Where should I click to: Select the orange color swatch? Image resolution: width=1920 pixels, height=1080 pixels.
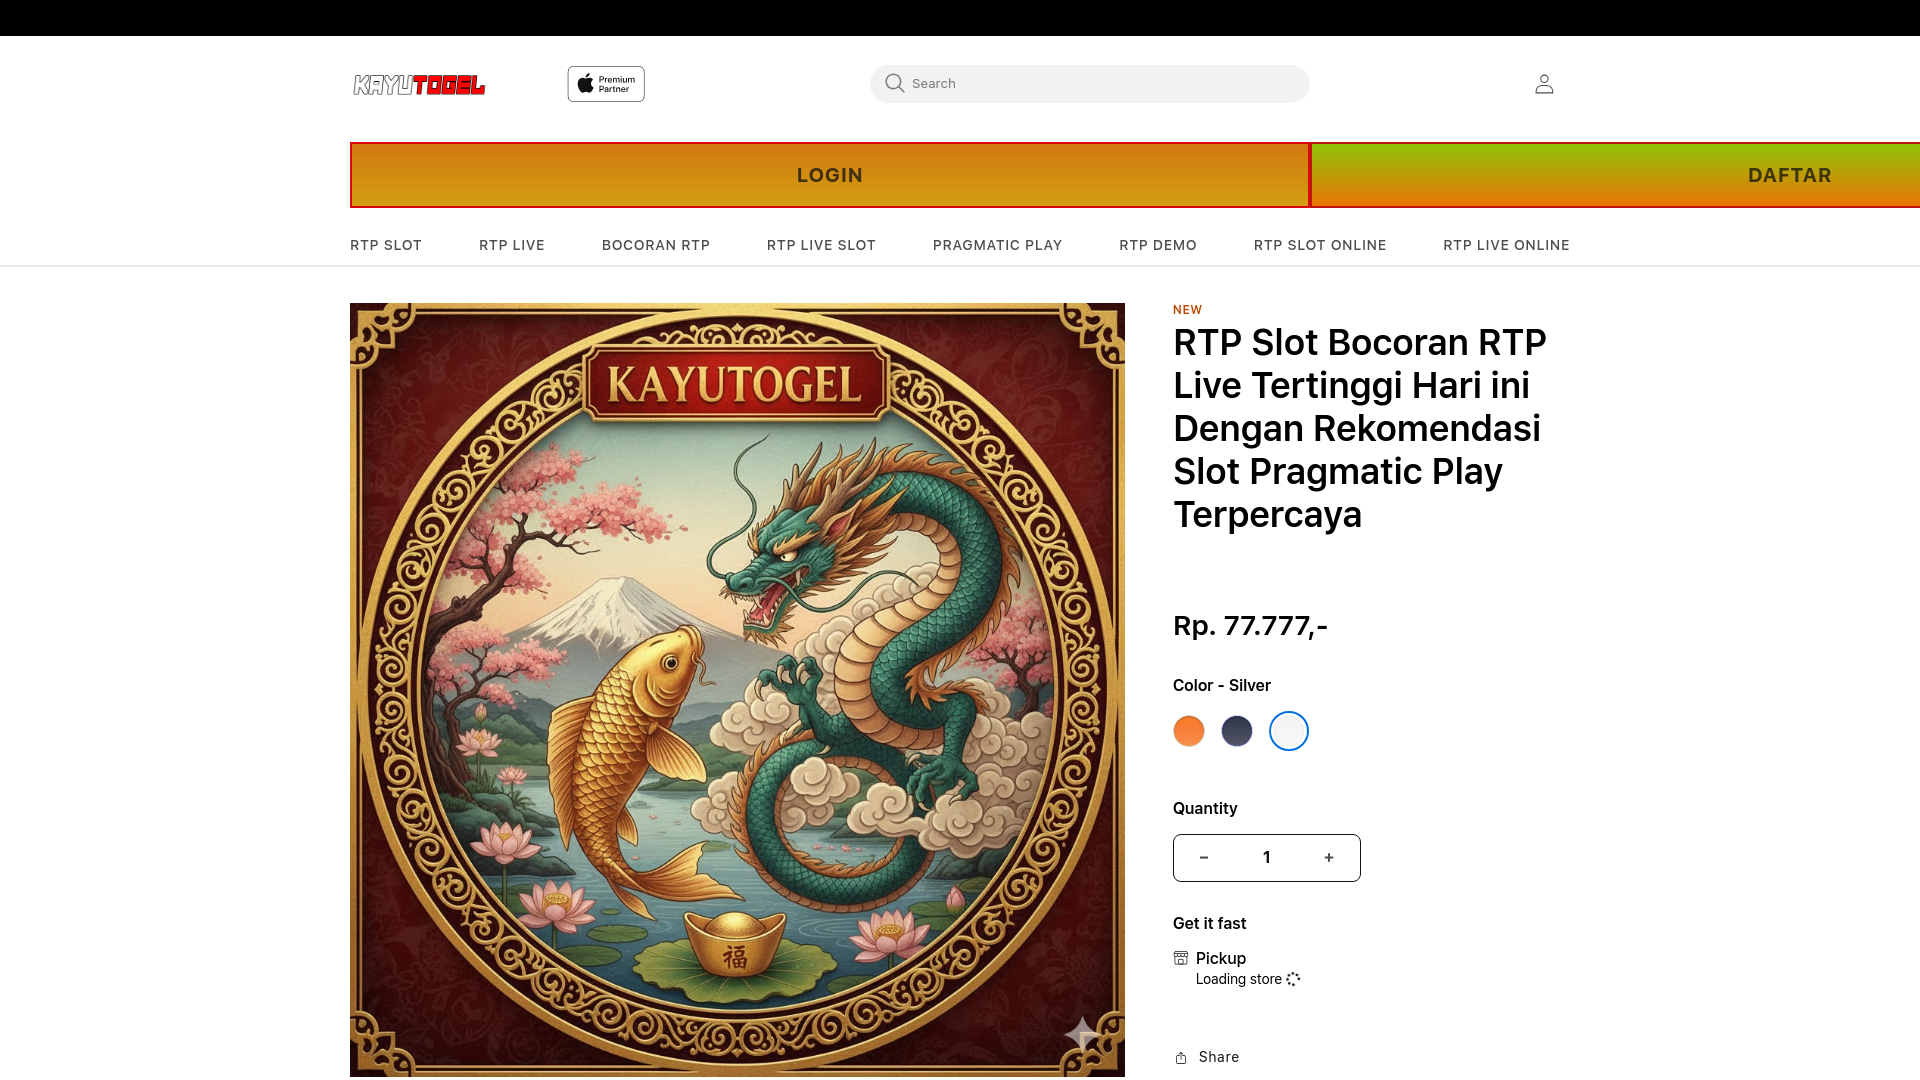(1189, 731)
